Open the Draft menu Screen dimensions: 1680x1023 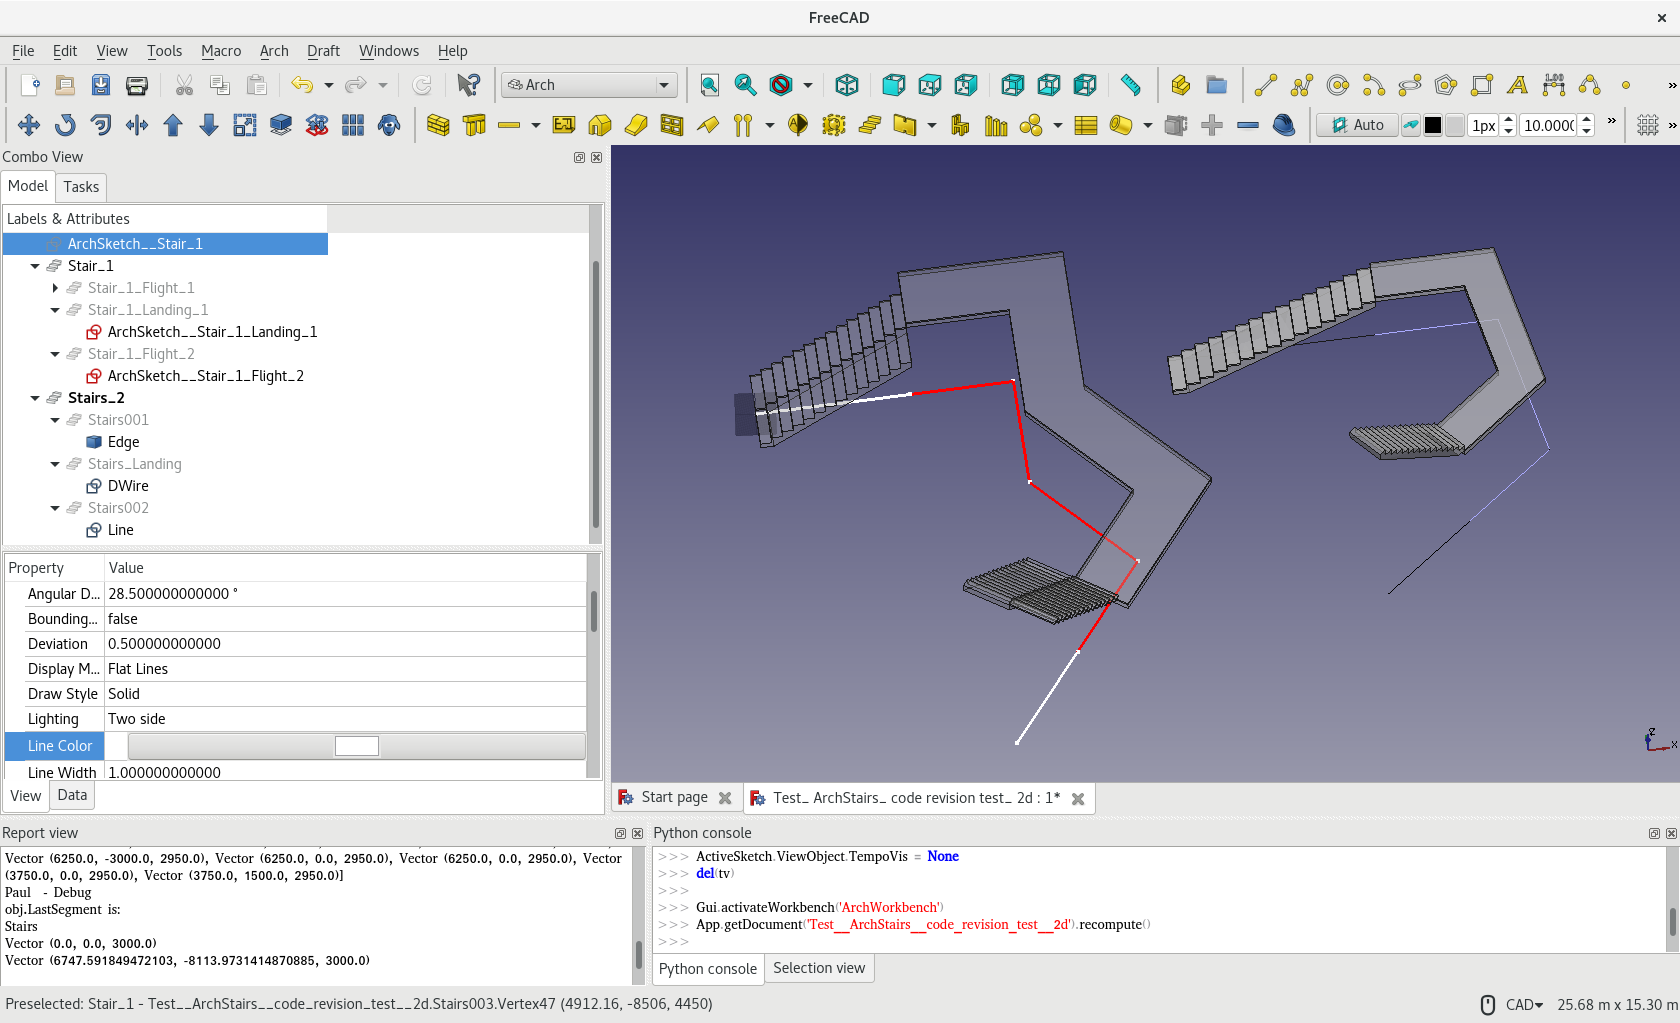(x=322, y=51)
